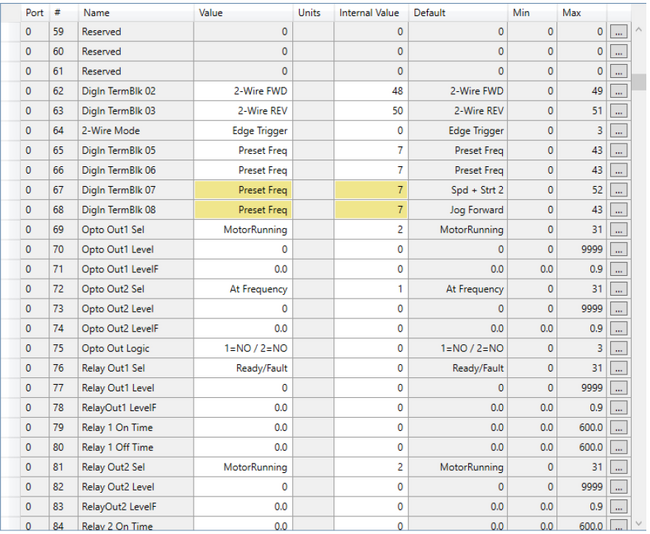Select highlighted Value cell of DigIn TermBlk 08
Screen dimensions: 650x534
coord(243,210)
